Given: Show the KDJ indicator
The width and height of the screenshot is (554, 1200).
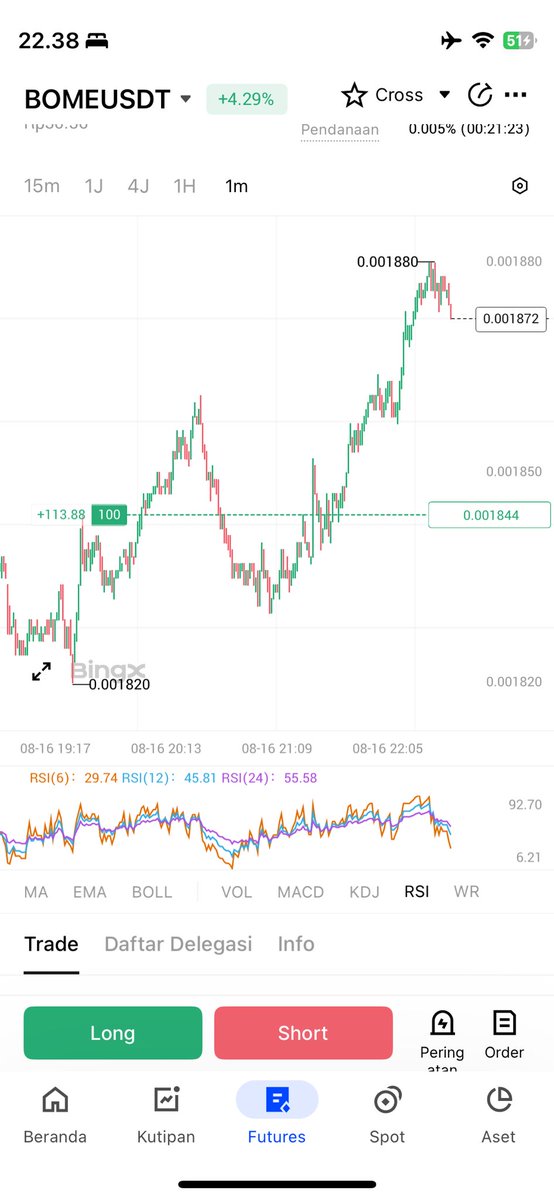Looking at the screenshot, I should [364, 892].
